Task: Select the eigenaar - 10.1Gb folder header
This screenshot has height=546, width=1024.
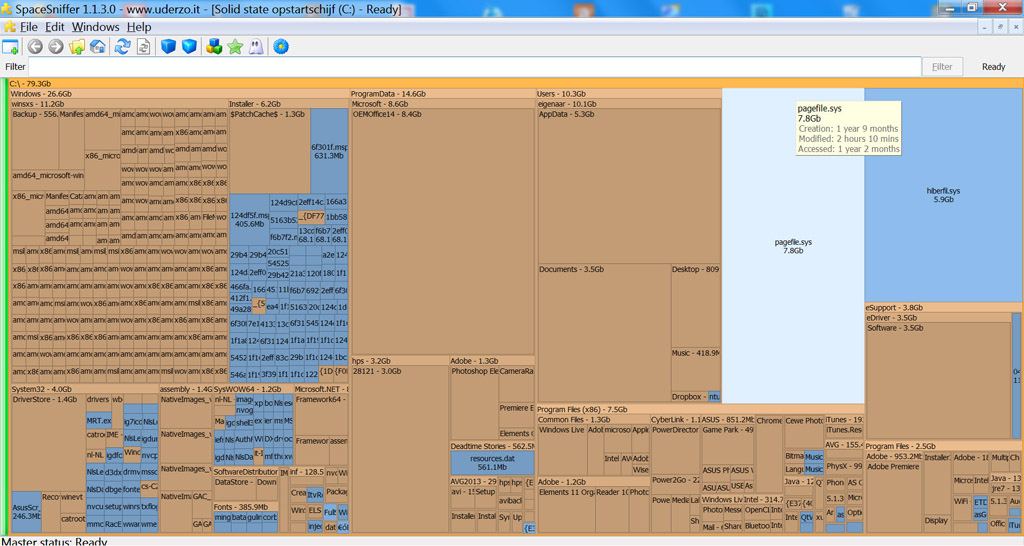Action: click(629, 104)
